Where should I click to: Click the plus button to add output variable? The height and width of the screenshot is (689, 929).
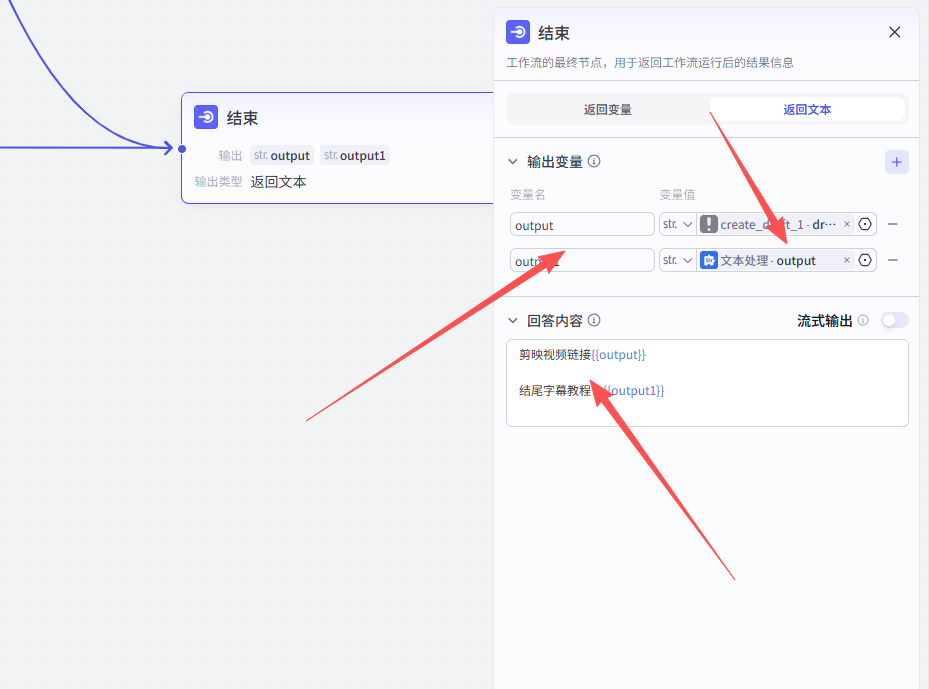pos(896,162)
